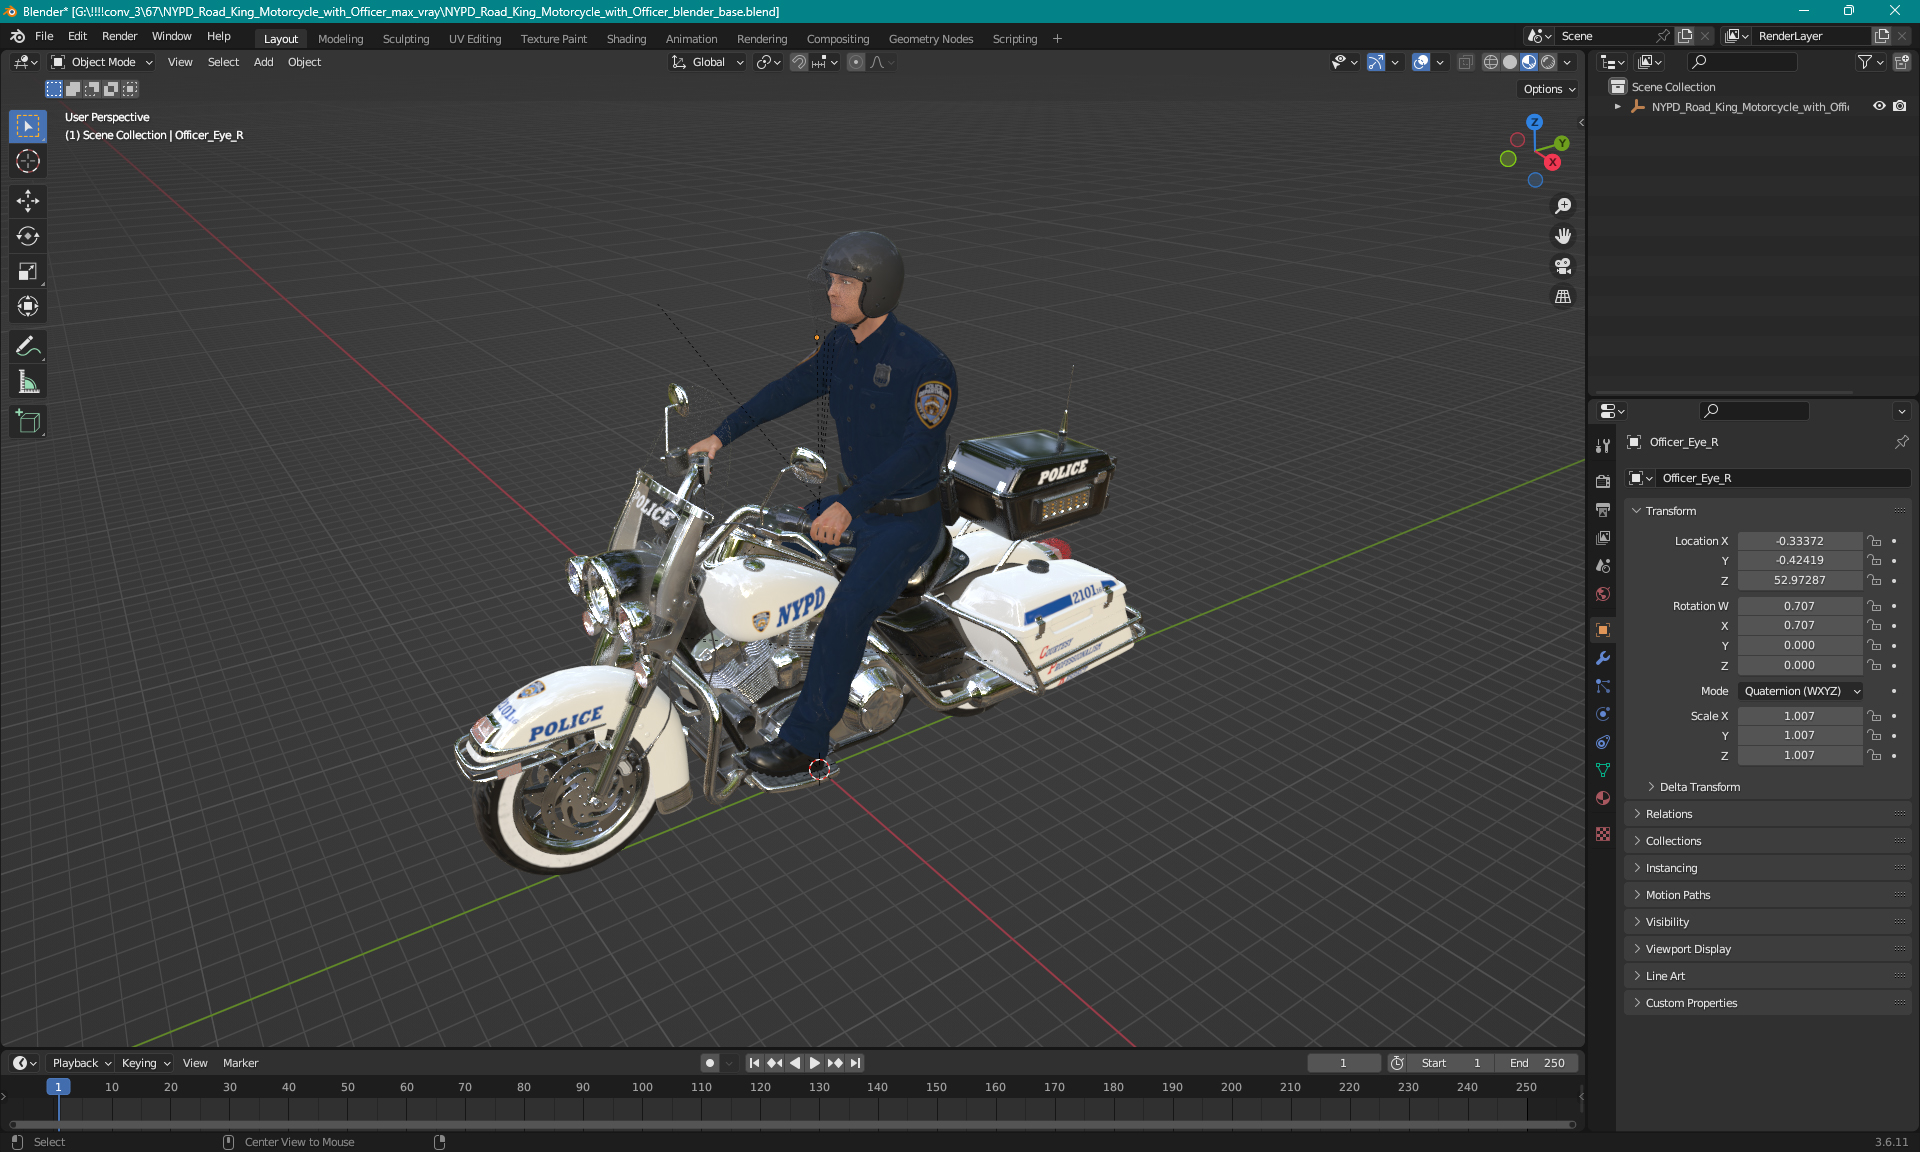This screenshot has height=1152, width=1920.
Task: Click the Location X value field
Action: 1799,541
